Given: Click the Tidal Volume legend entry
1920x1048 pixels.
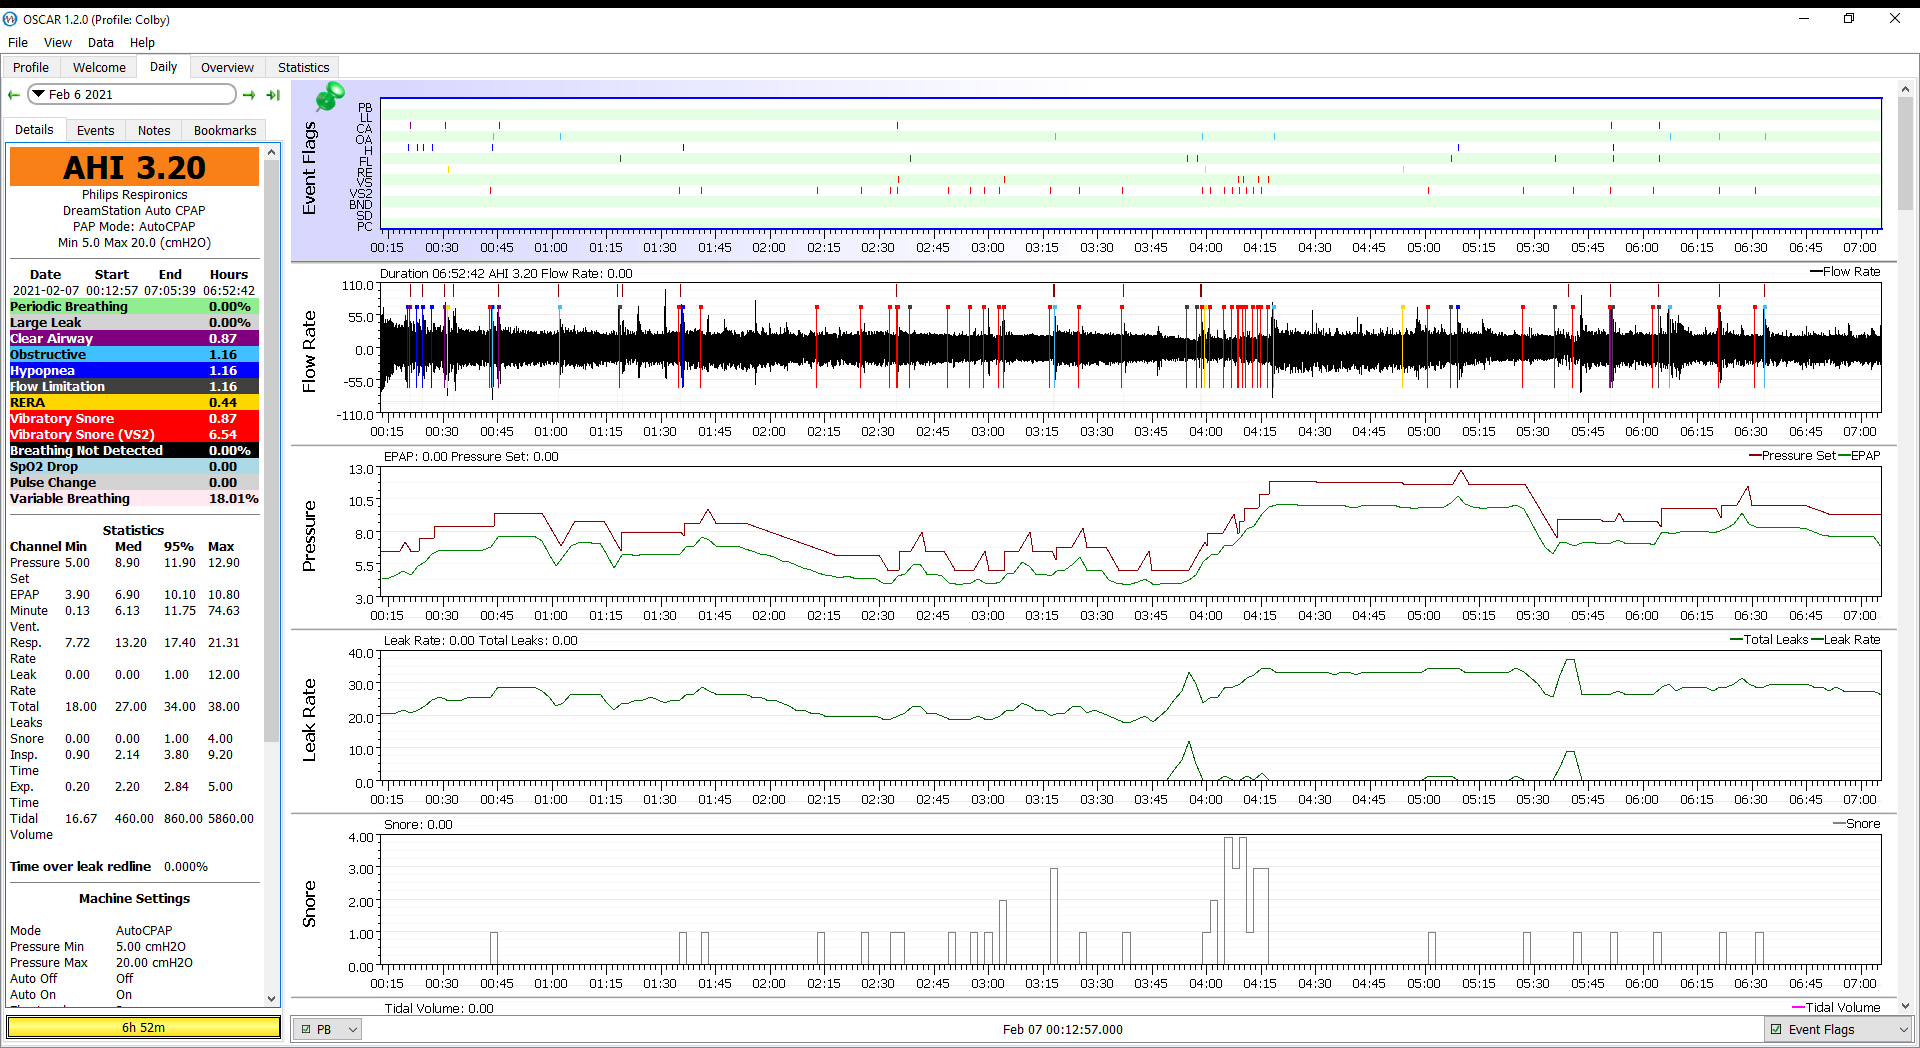Looking at the screenshot, I should (1836, 1007).
